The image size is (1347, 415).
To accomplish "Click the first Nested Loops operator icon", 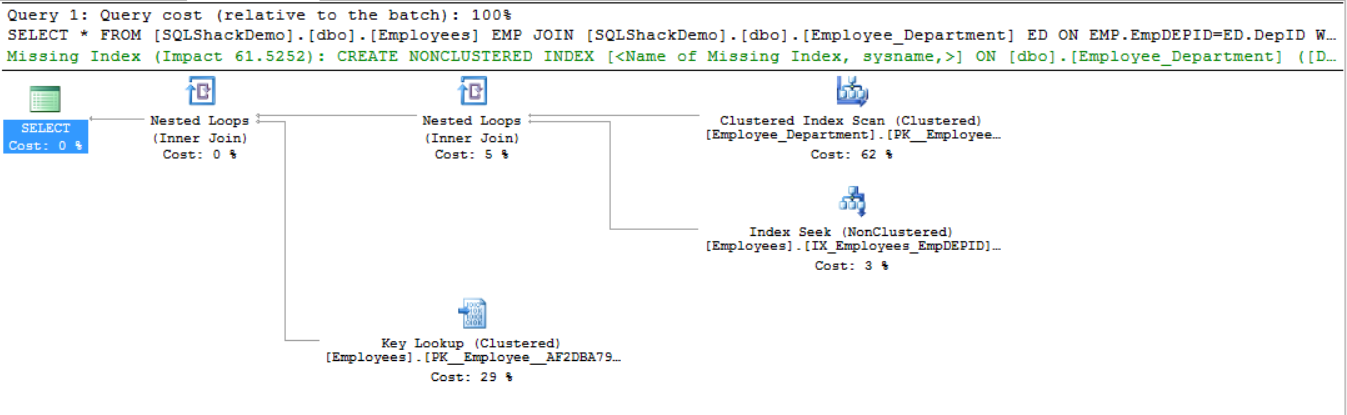I will click(201, 93).
